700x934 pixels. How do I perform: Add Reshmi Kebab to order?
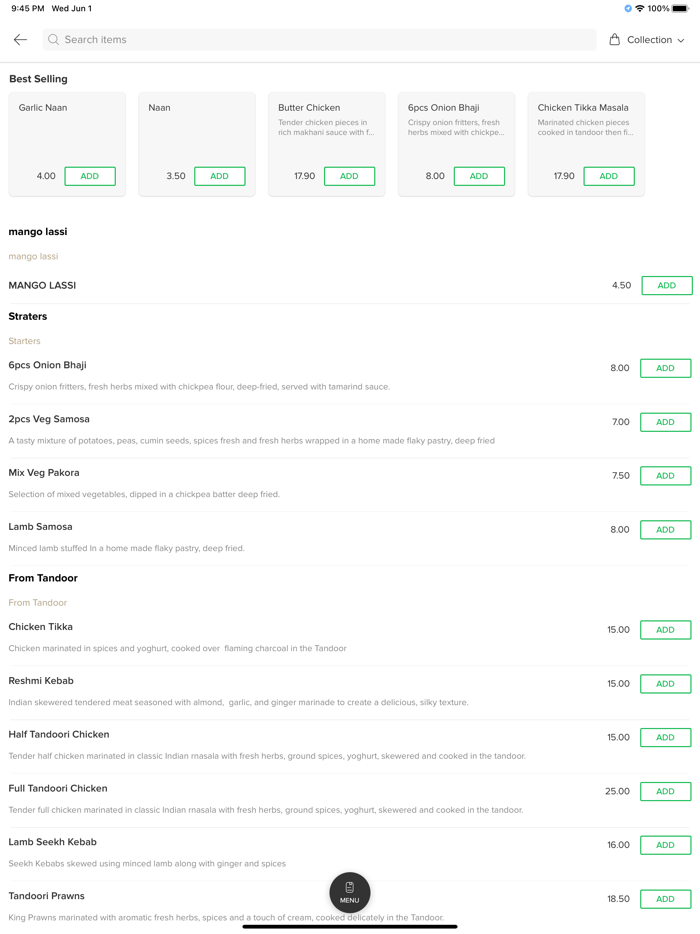point(665,684)
